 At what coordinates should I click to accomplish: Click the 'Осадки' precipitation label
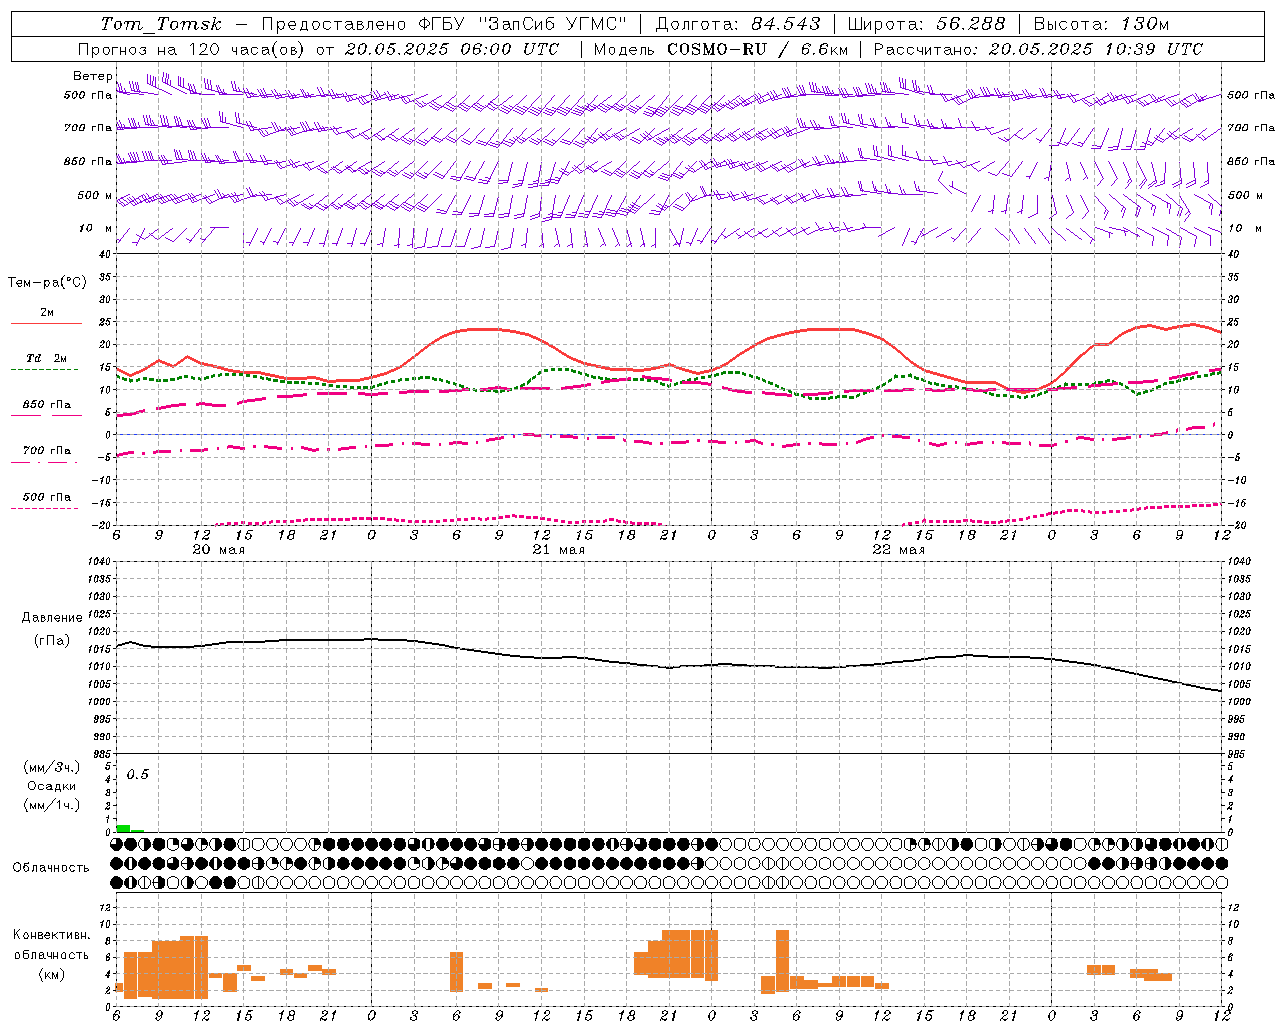pyautogui.click(x=52, y=786)
